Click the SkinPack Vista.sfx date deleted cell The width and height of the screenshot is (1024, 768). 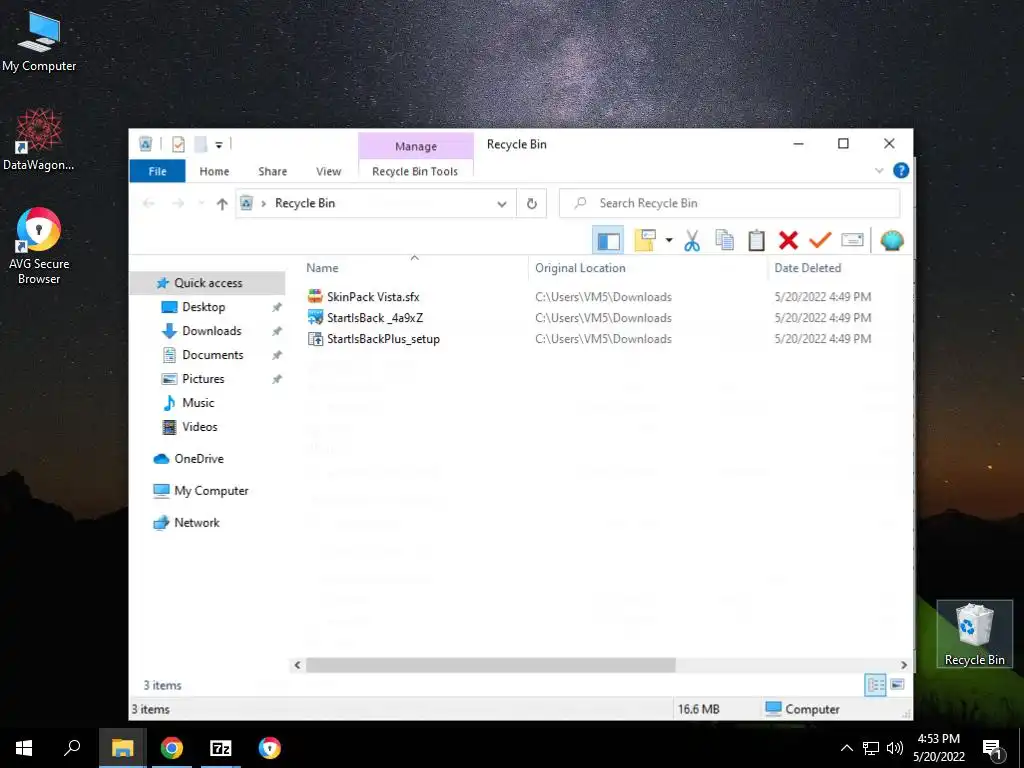click(822, 296)
